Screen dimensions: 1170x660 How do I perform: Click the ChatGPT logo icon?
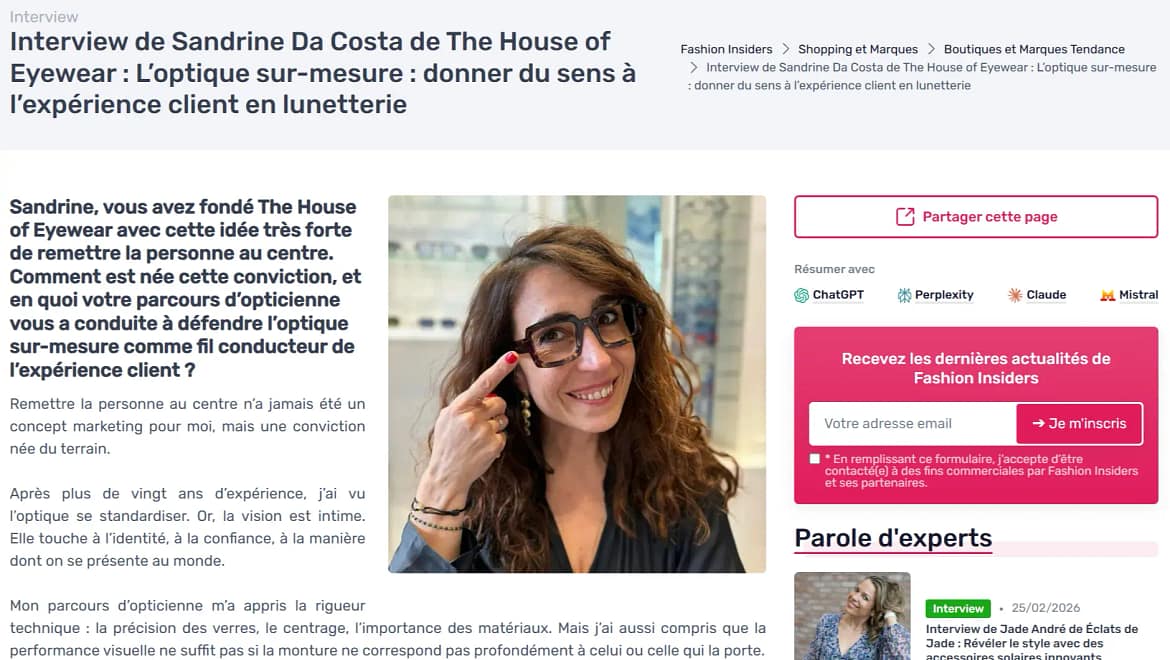(801, 295)
